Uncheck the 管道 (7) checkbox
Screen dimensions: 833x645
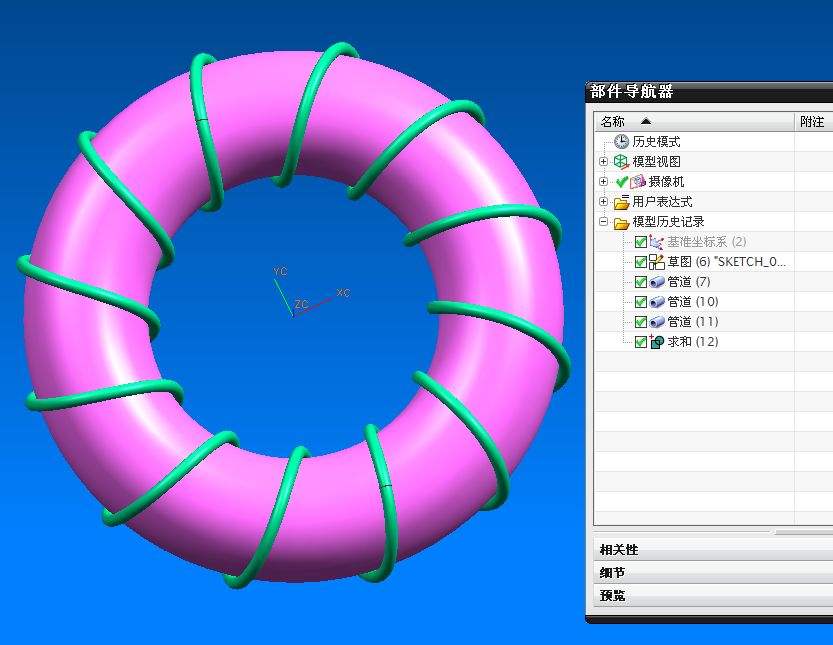[x=641, y=282]
